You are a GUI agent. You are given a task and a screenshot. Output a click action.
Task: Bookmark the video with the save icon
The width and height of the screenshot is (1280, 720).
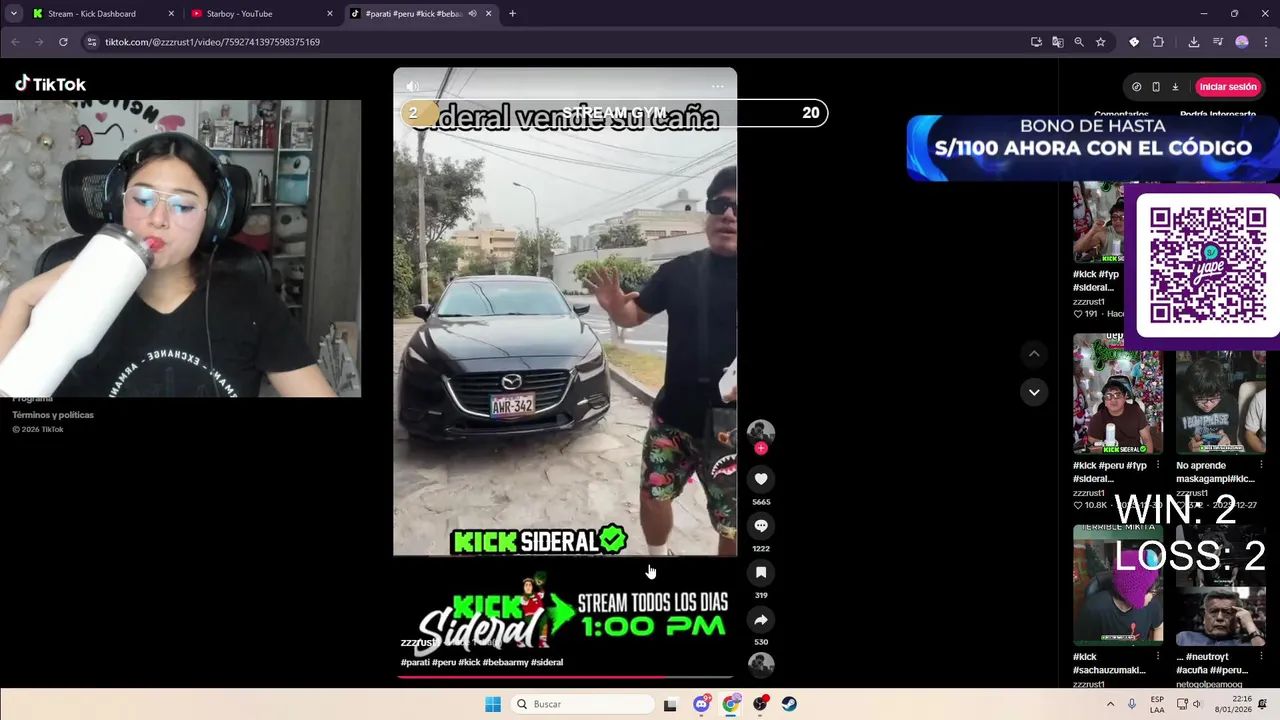click(761, 573)
